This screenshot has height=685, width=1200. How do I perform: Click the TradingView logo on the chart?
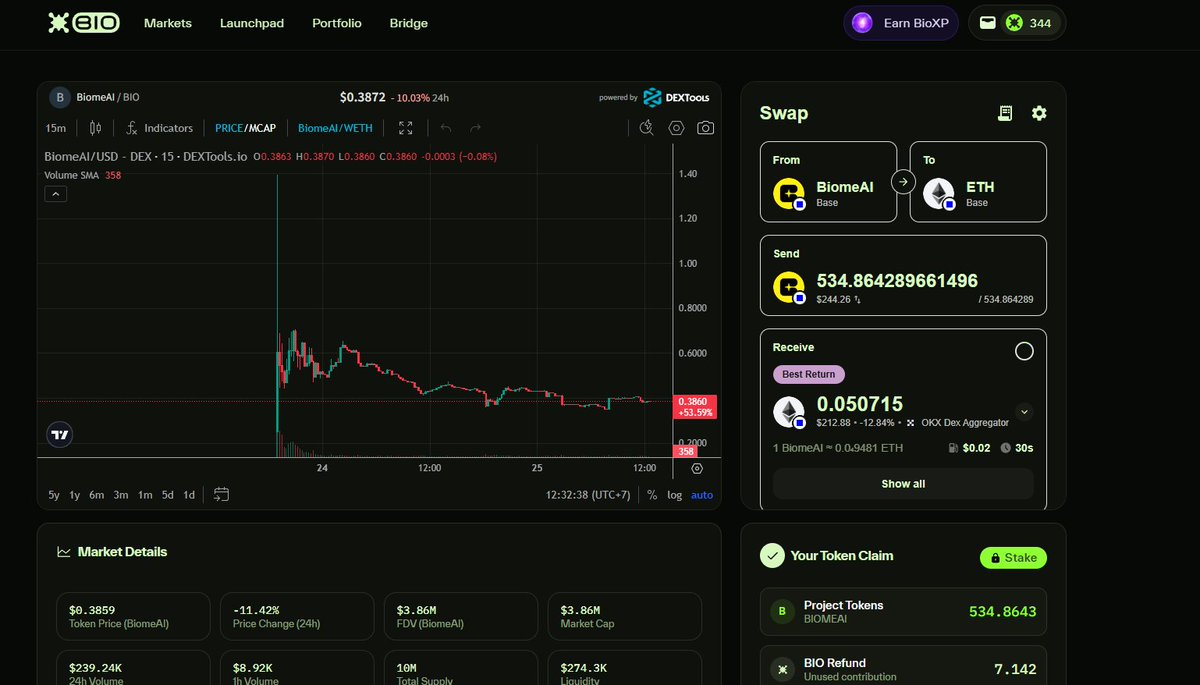coord(59,434)
